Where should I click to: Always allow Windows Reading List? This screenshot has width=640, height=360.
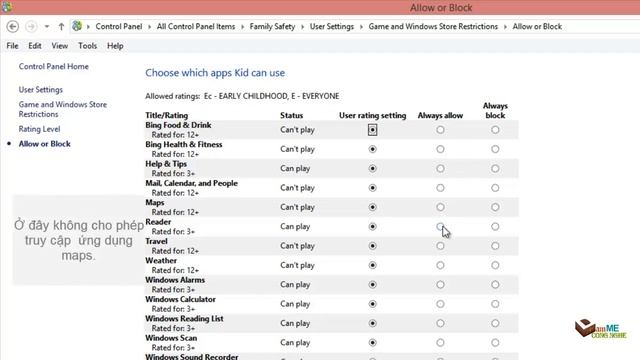point(440,323)
